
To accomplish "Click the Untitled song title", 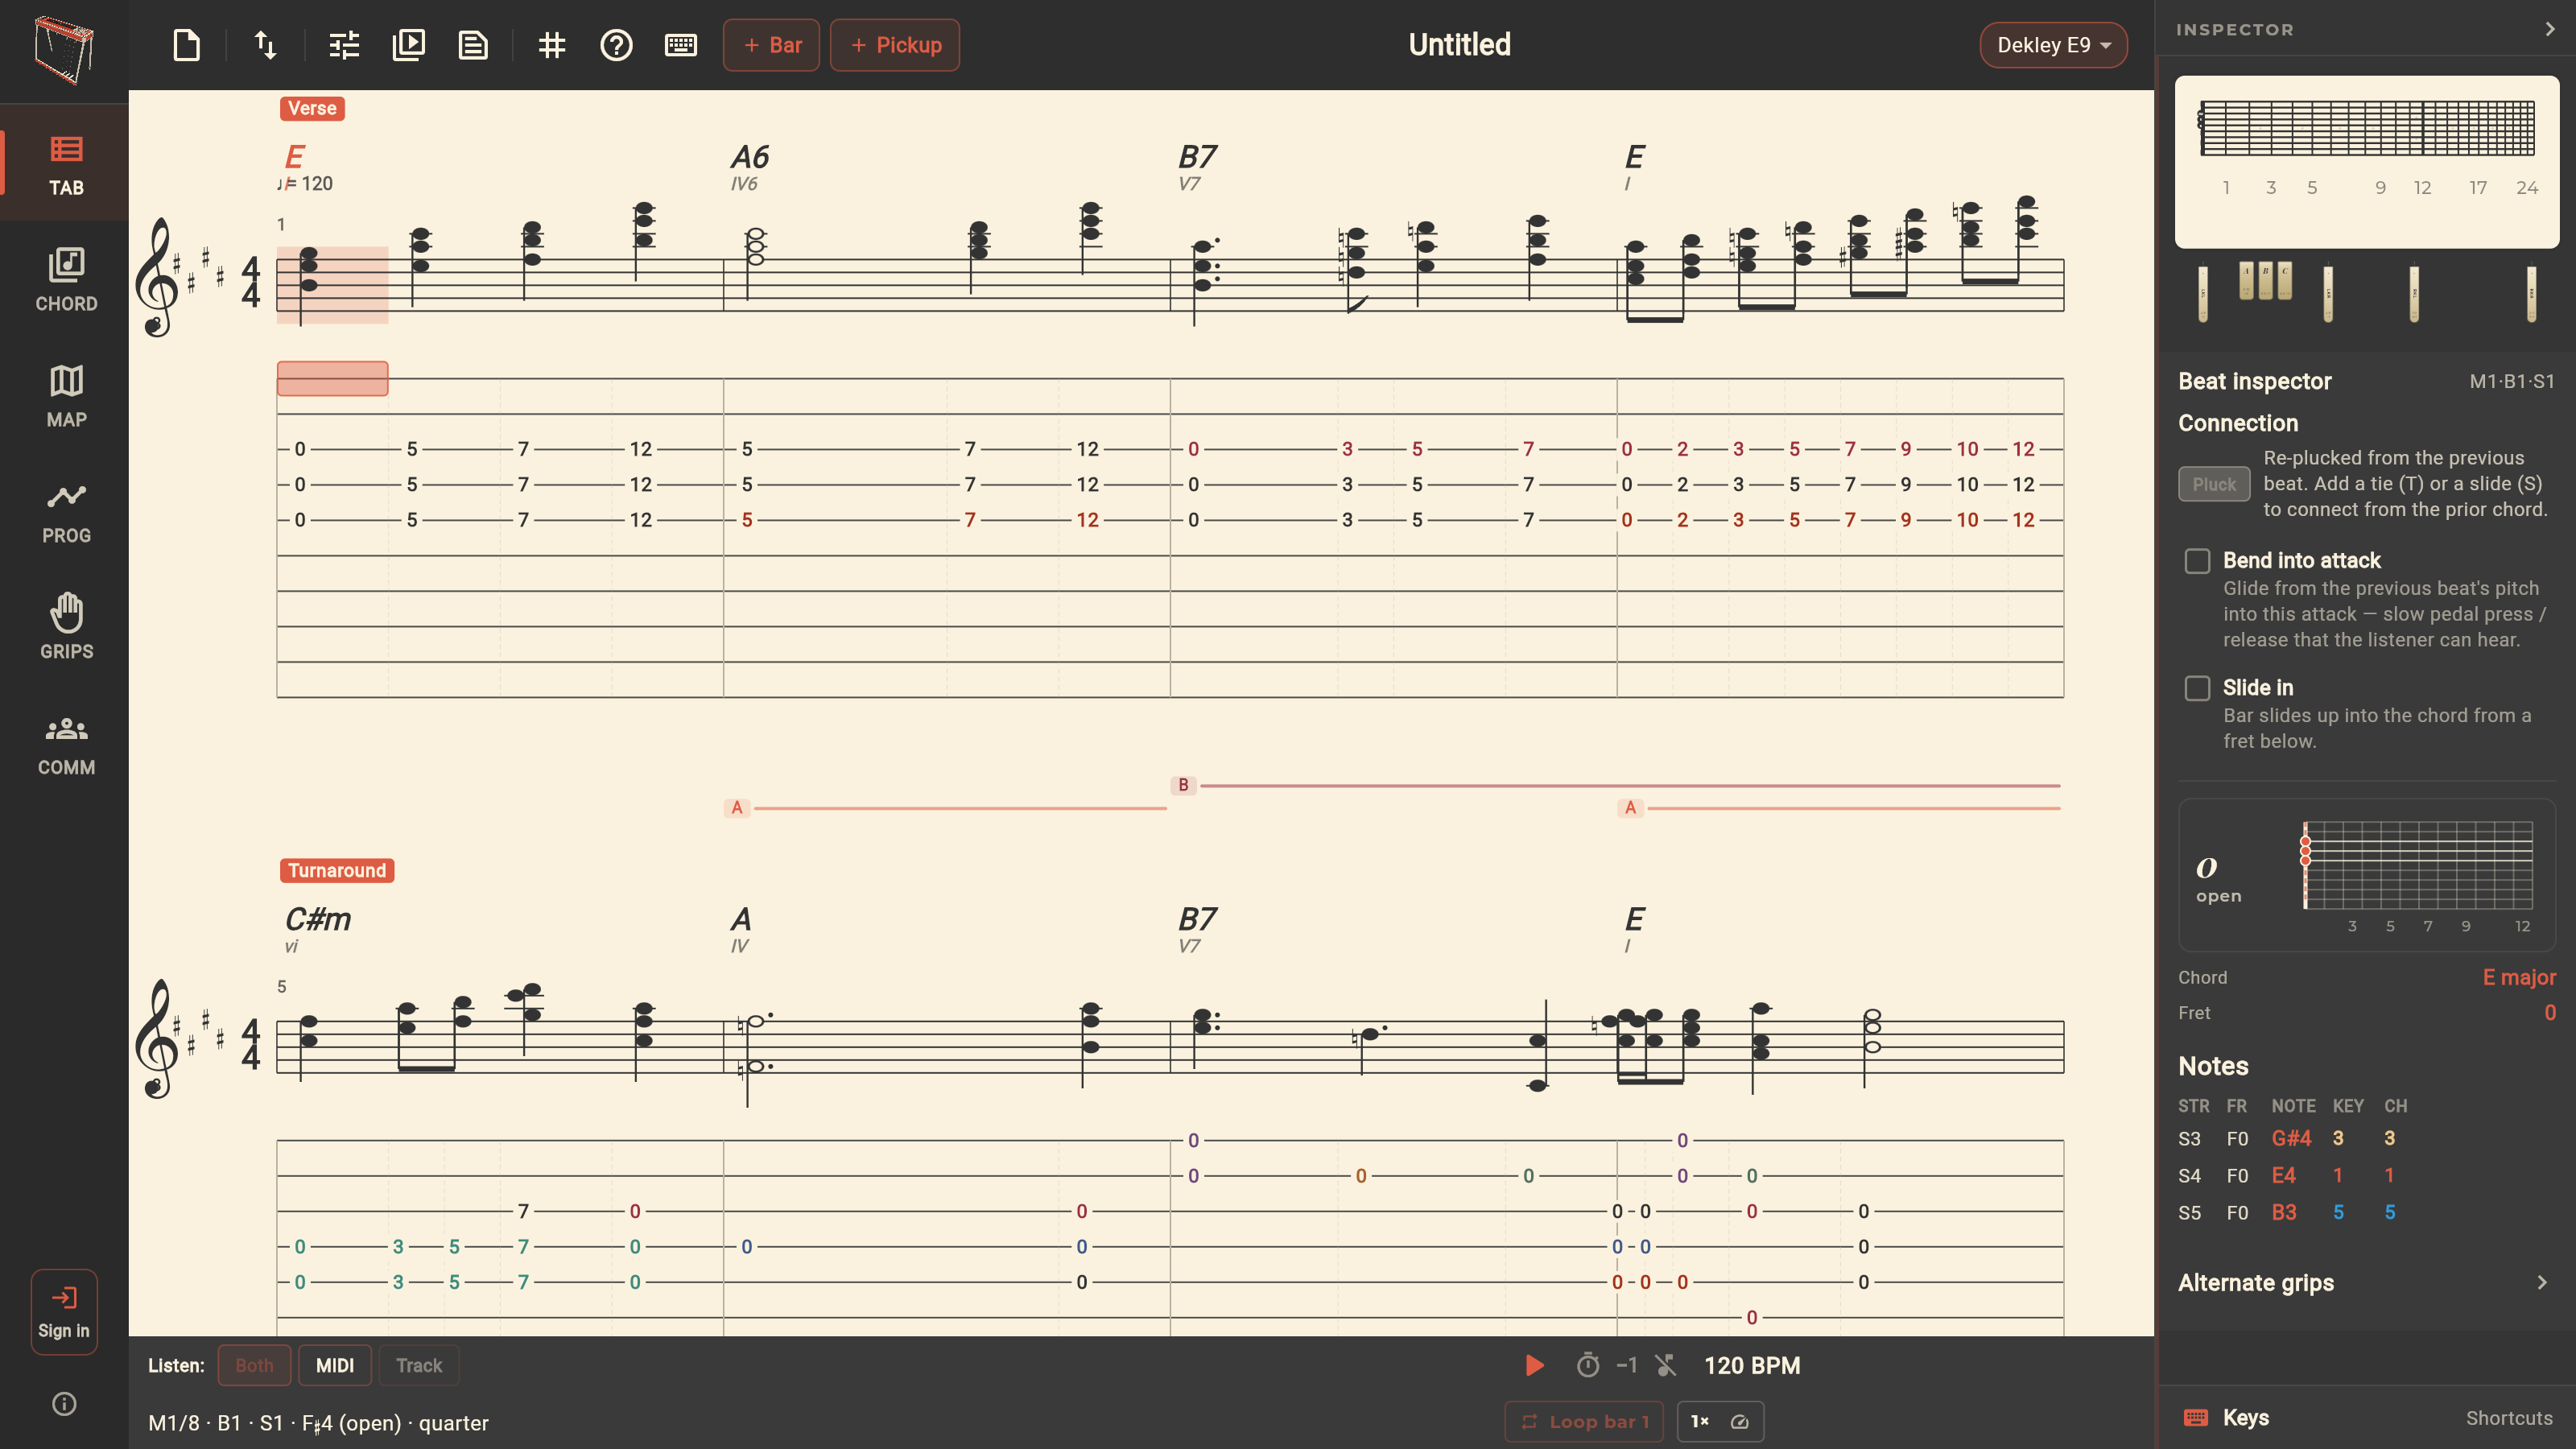I will tap(1459, 45).
